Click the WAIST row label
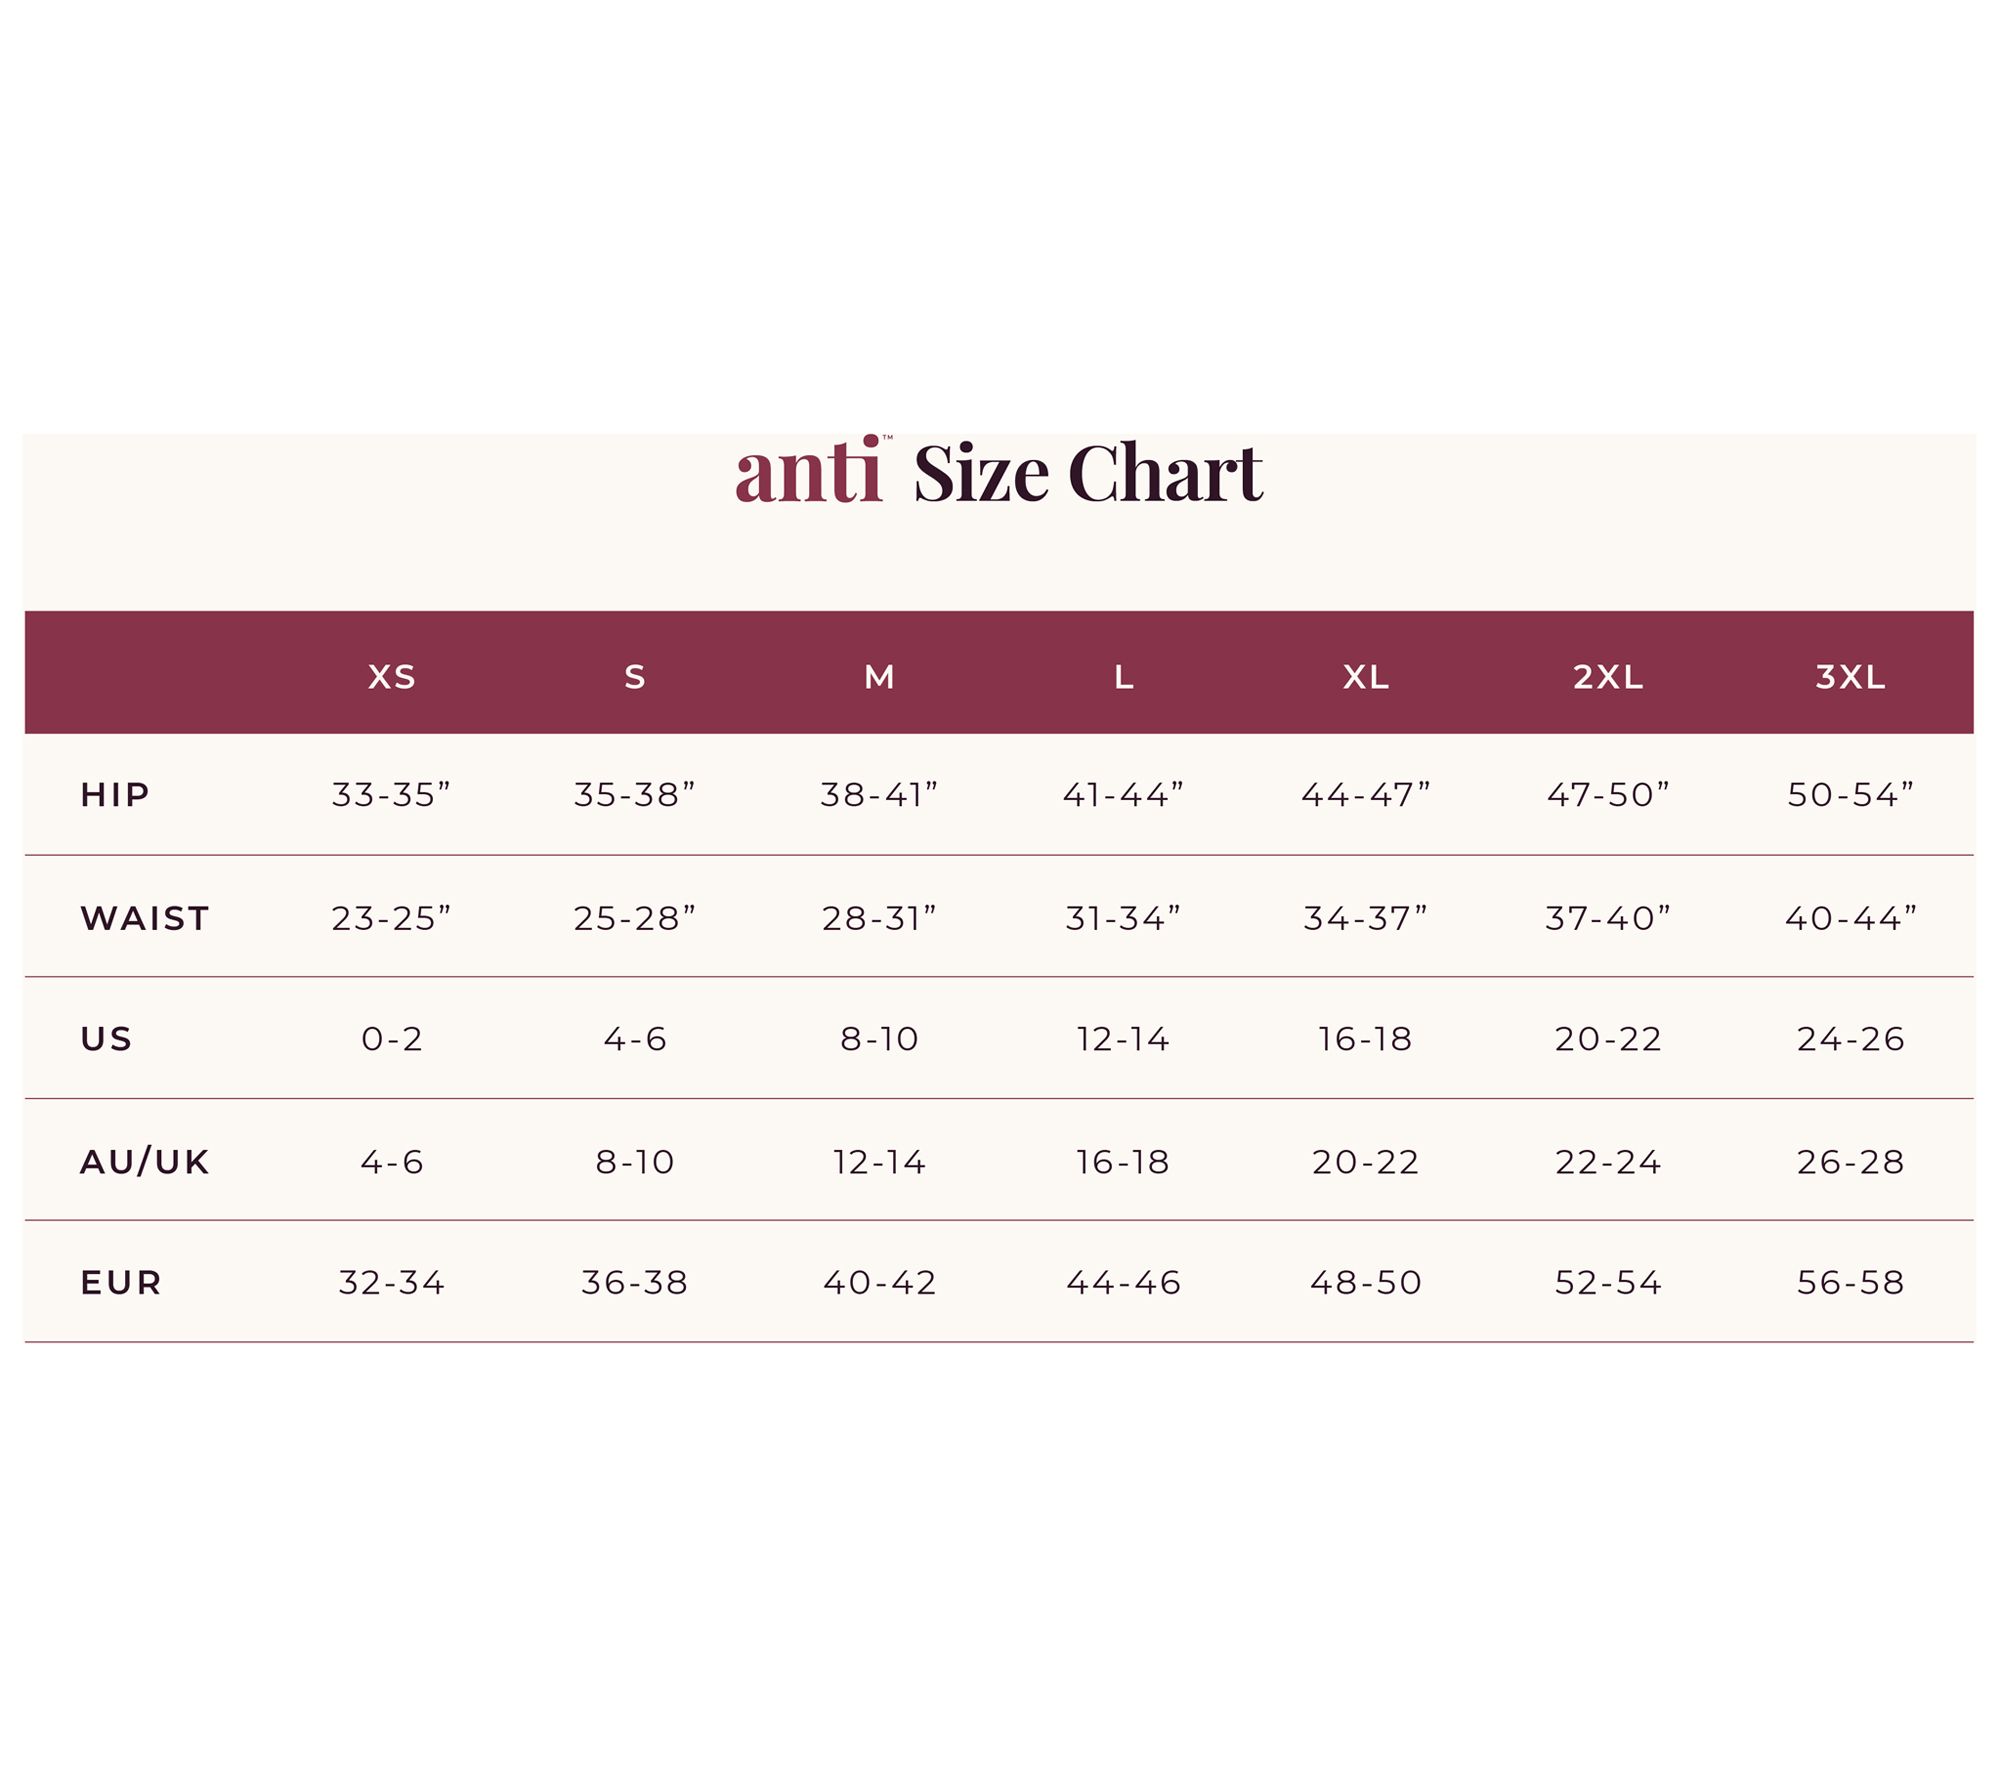The image size is (2000, 1778). click(145, 918)
